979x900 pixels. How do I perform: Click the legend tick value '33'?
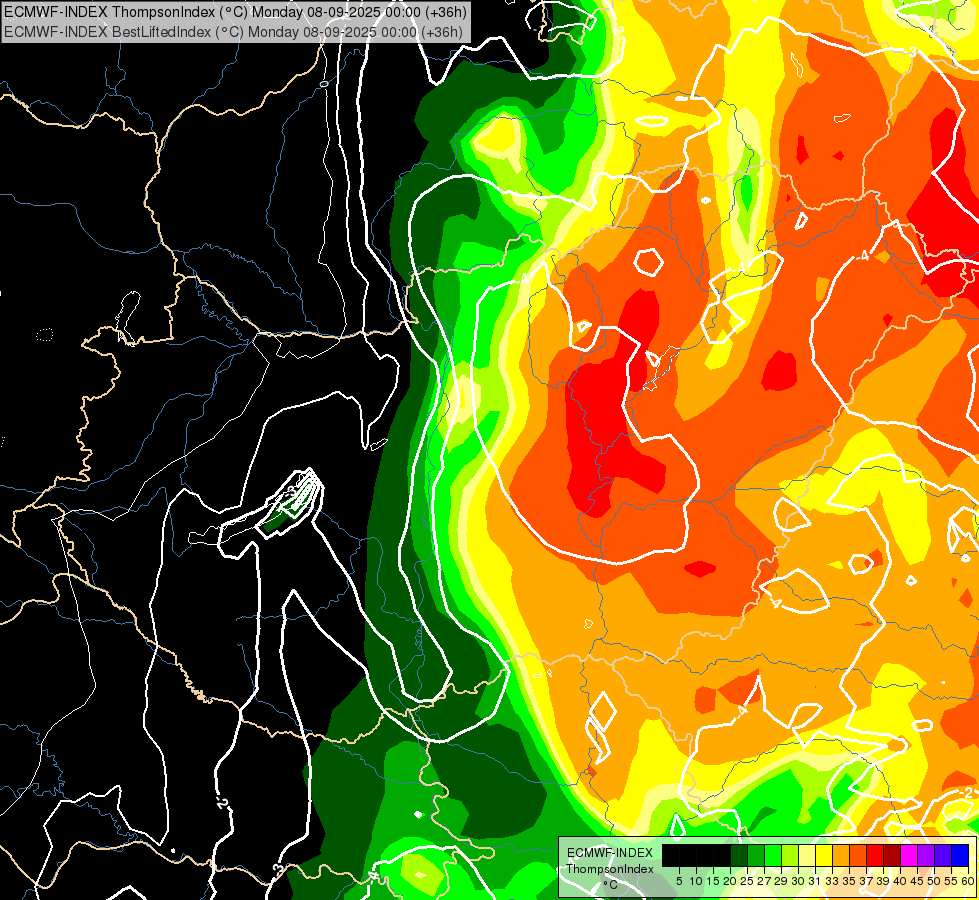coord(832,881)
